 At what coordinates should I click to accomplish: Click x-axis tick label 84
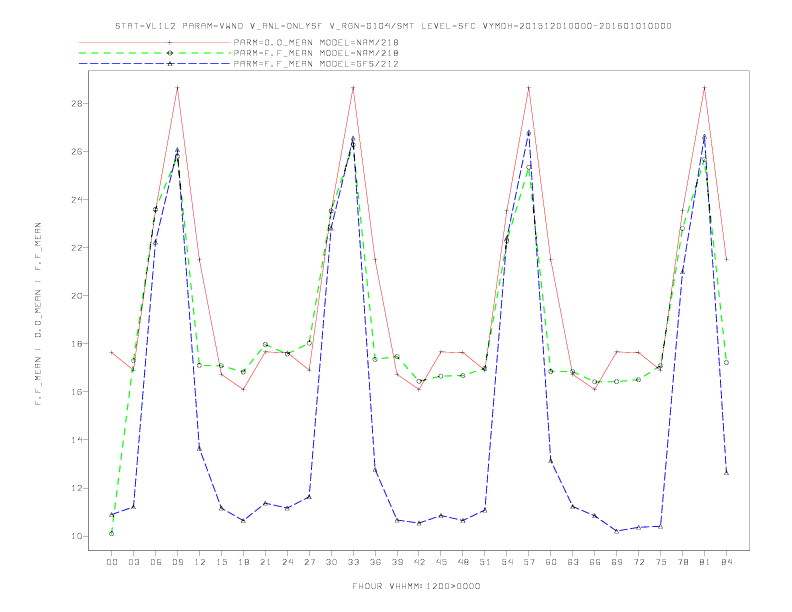coord(726,562)
